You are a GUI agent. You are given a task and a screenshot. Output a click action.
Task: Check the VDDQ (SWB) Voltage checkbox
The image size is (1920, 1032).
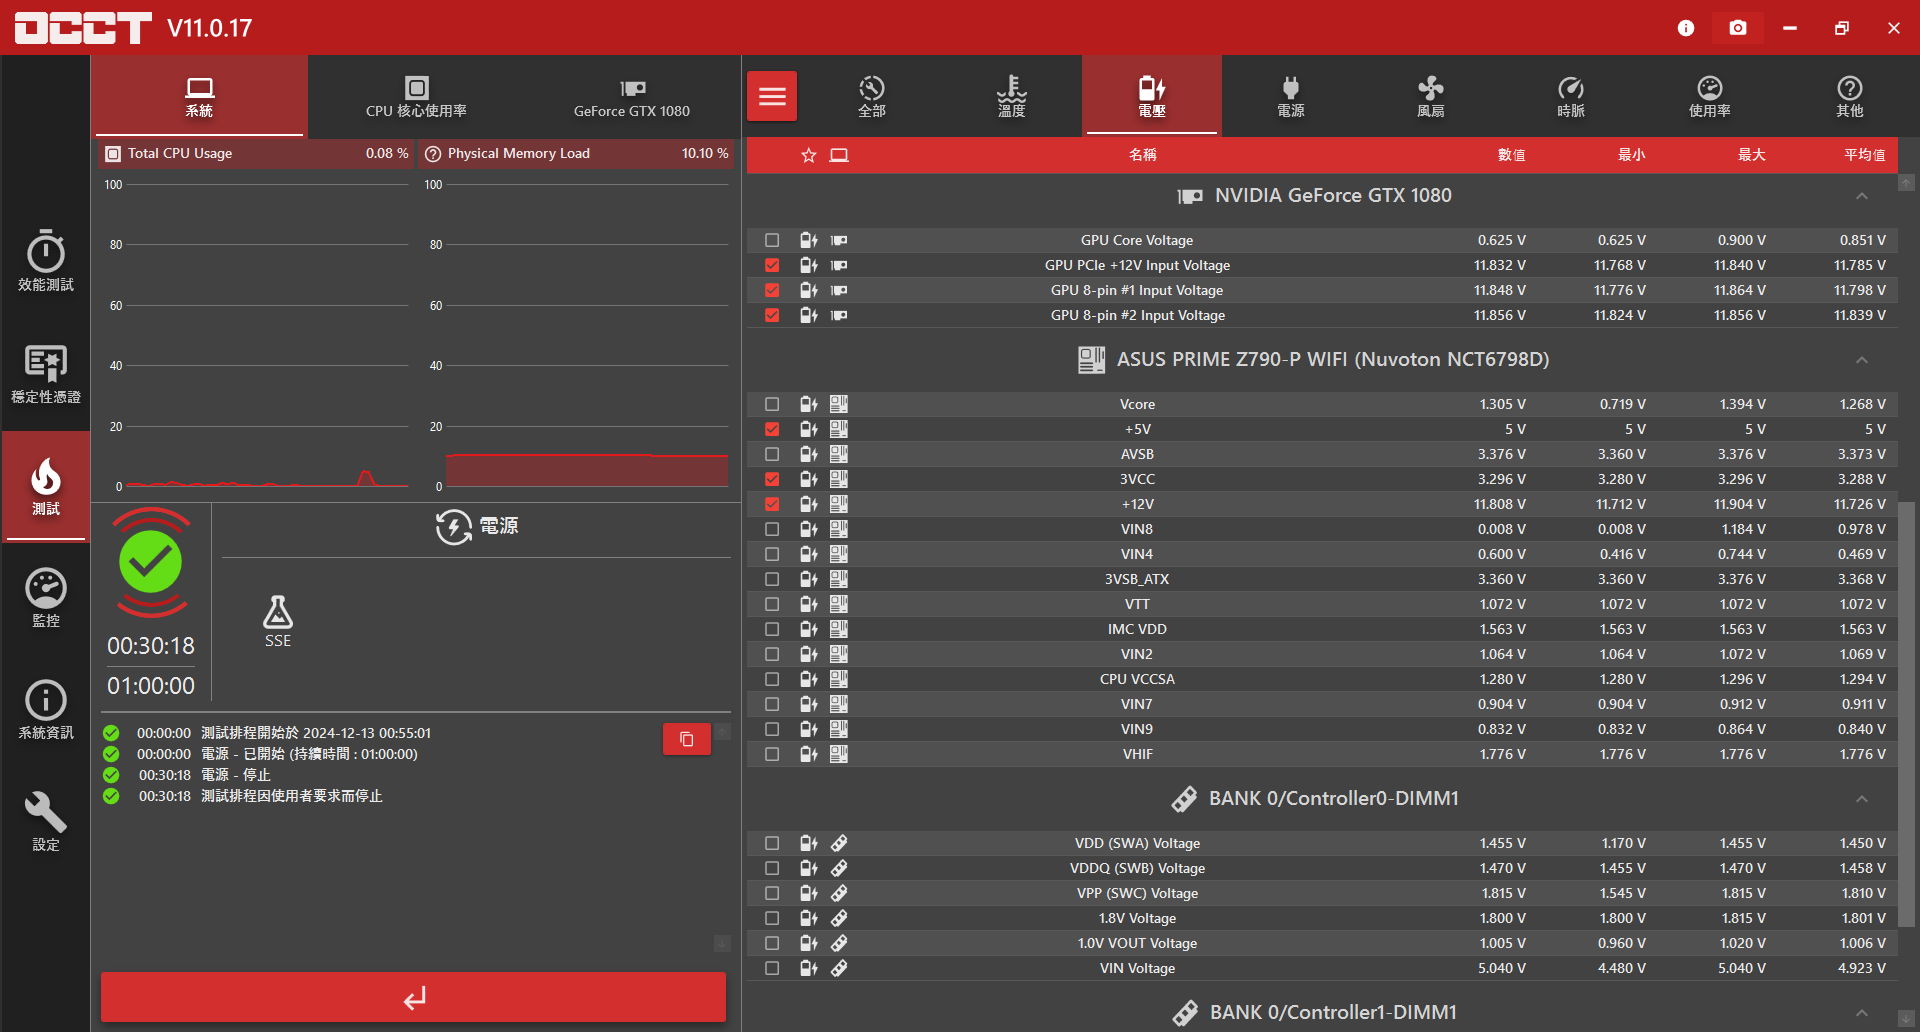(x=772, y=868)
